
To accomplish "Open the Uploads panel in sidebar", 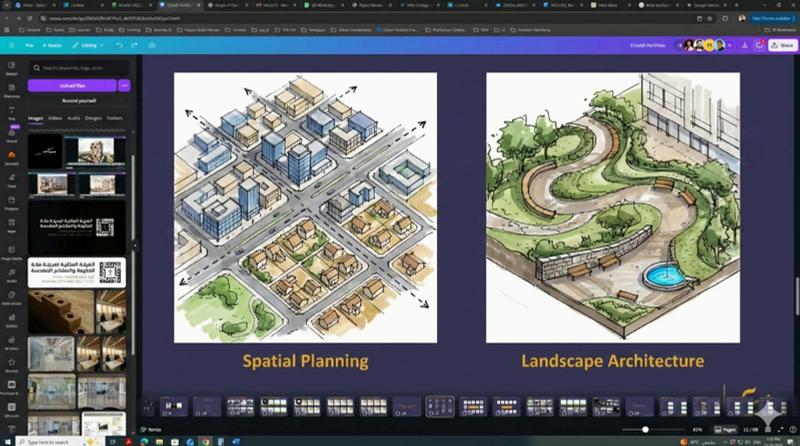I will click(11, 158).
